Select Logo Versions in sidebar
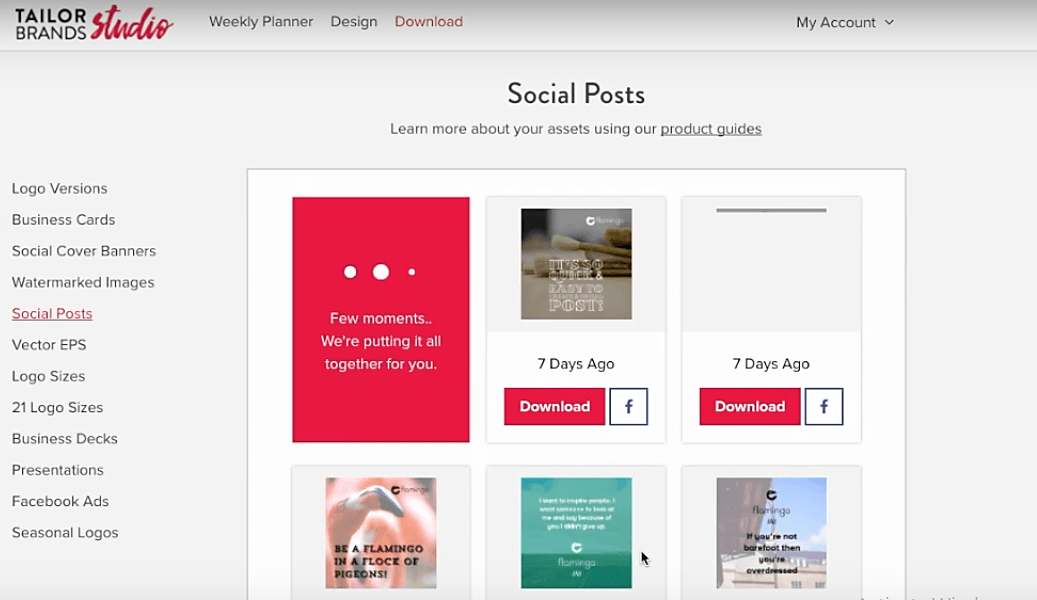 pyautogui.click(x=59, y=188)
